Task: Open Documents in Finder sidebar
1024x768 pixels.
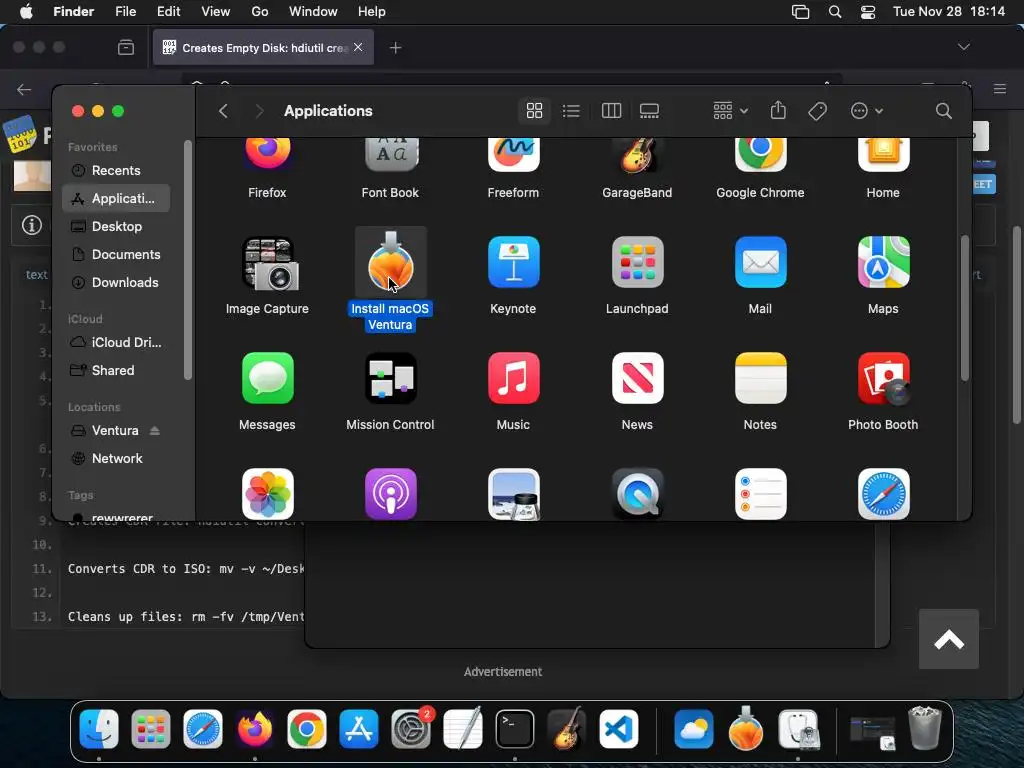Action: pos(116,255)
